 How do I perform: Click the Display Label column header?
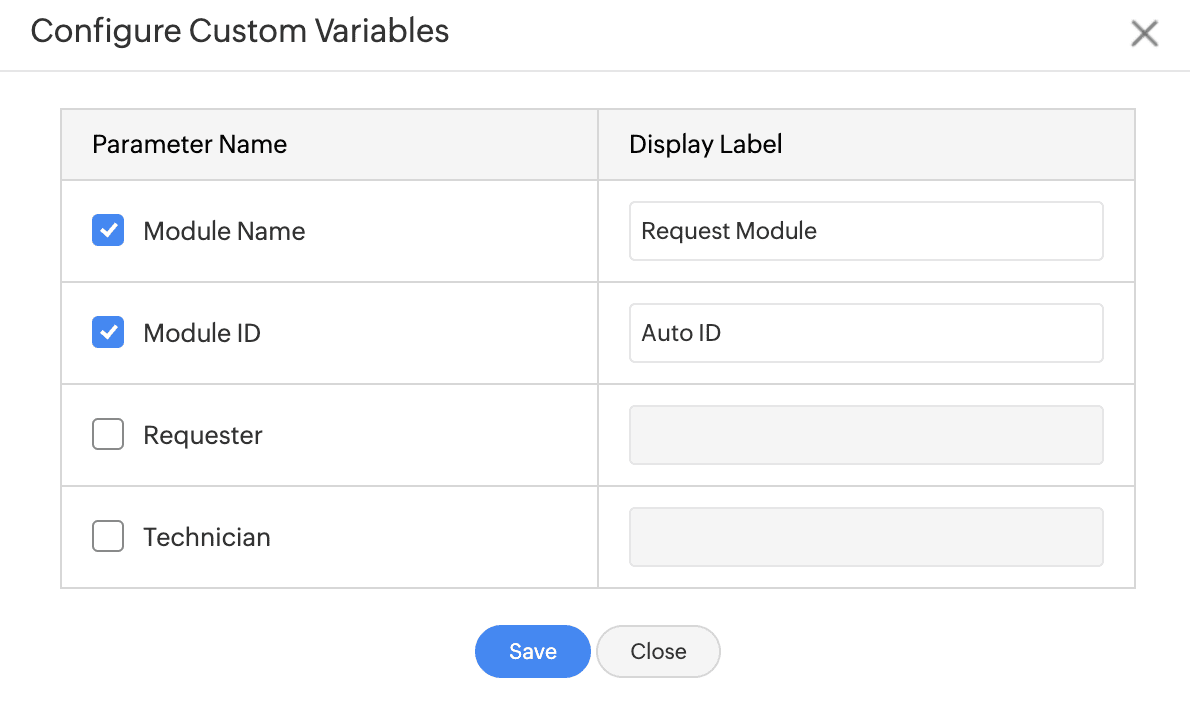coord(706,144)
